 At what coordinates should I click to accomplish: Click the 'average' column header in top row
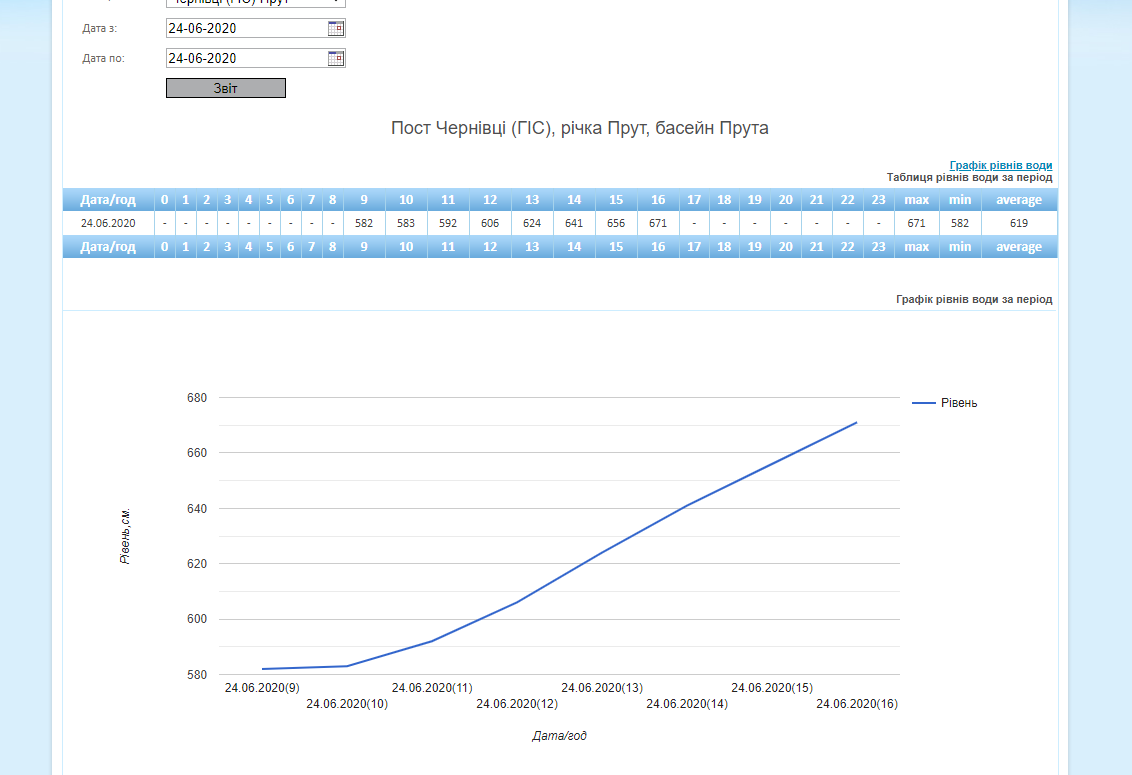(x=1019, y=200)
